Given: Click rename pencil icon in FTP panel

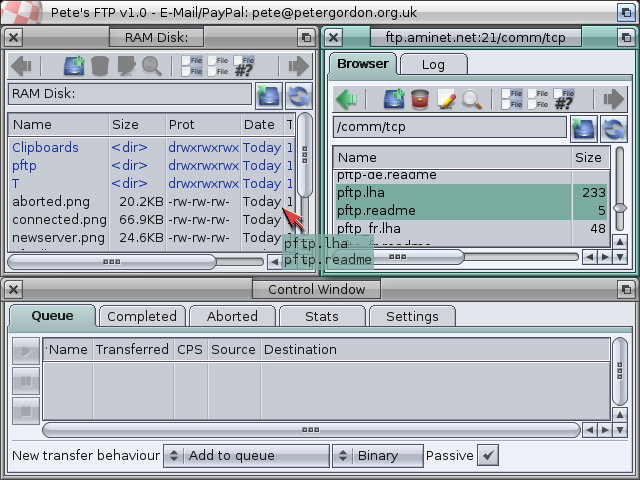Looking at the screenshot, I should 446,99.
